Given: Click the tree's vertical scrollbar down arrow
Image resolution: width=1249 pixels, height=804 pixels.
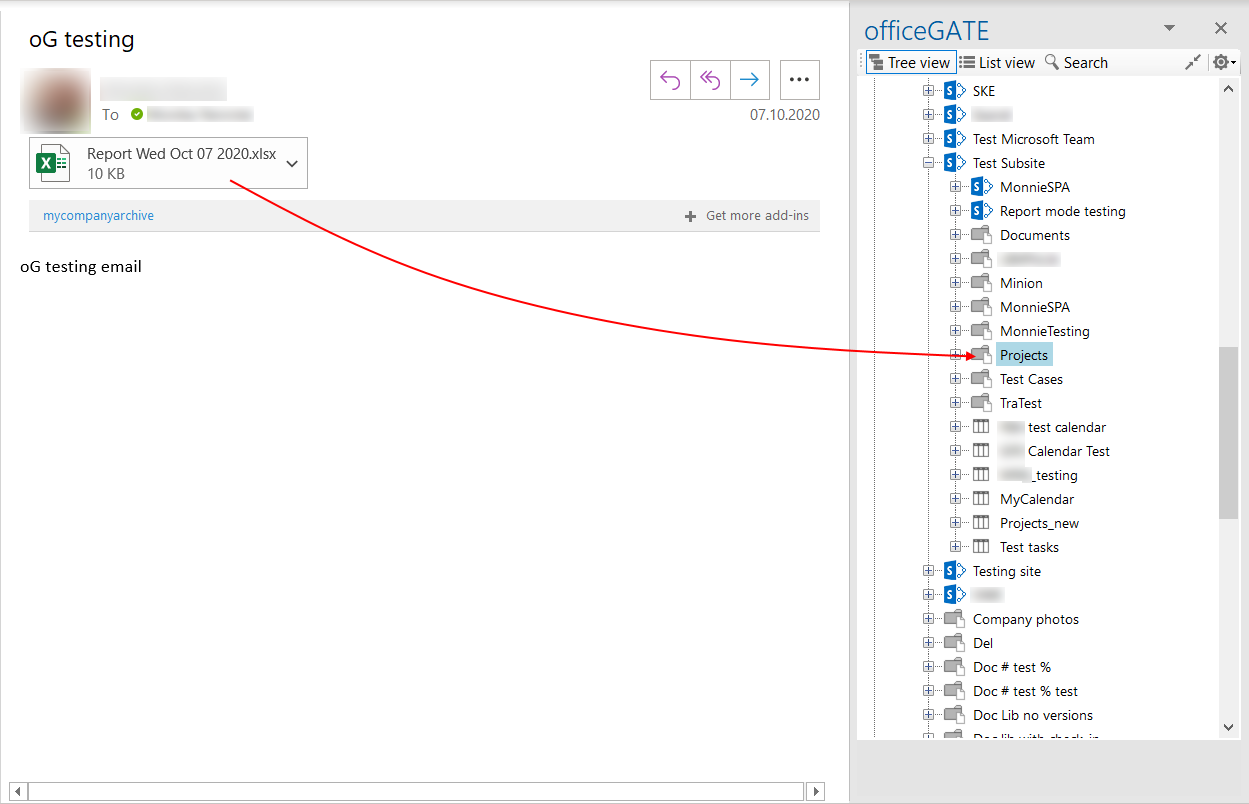Looking at the screenshot, I should coord(1229,728).
